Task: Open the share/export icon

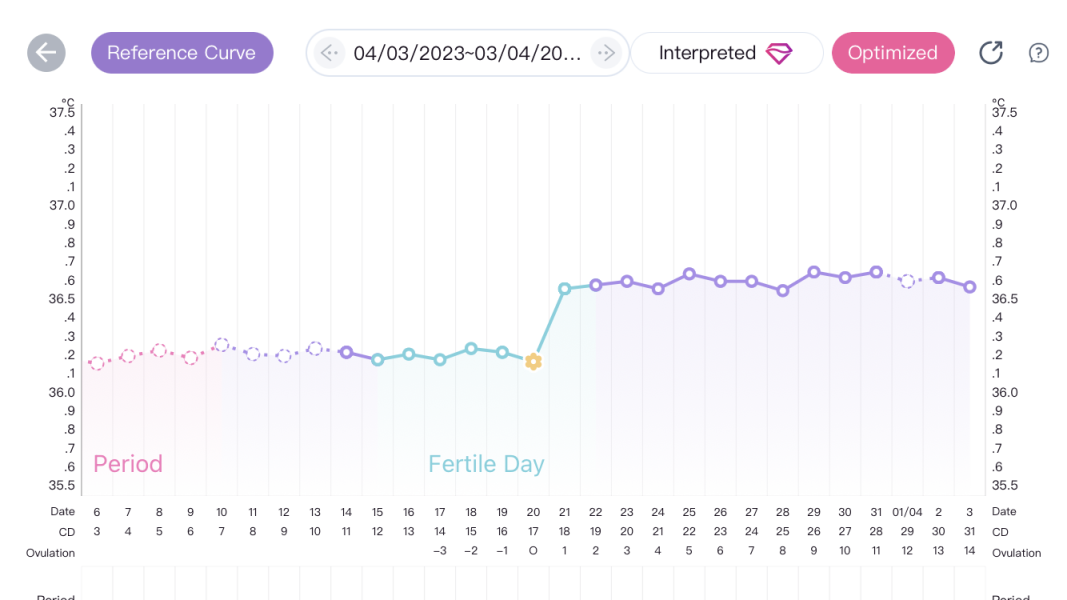Action: click(990, 53)
